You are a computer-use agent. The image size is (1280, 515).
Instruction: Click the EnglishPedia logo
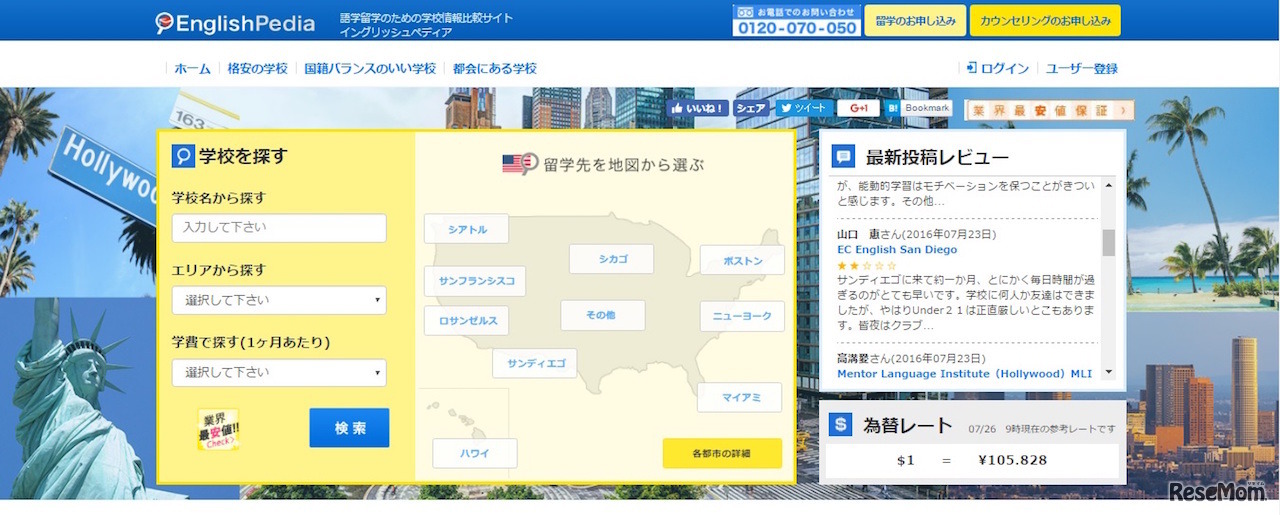coord(235,22)
